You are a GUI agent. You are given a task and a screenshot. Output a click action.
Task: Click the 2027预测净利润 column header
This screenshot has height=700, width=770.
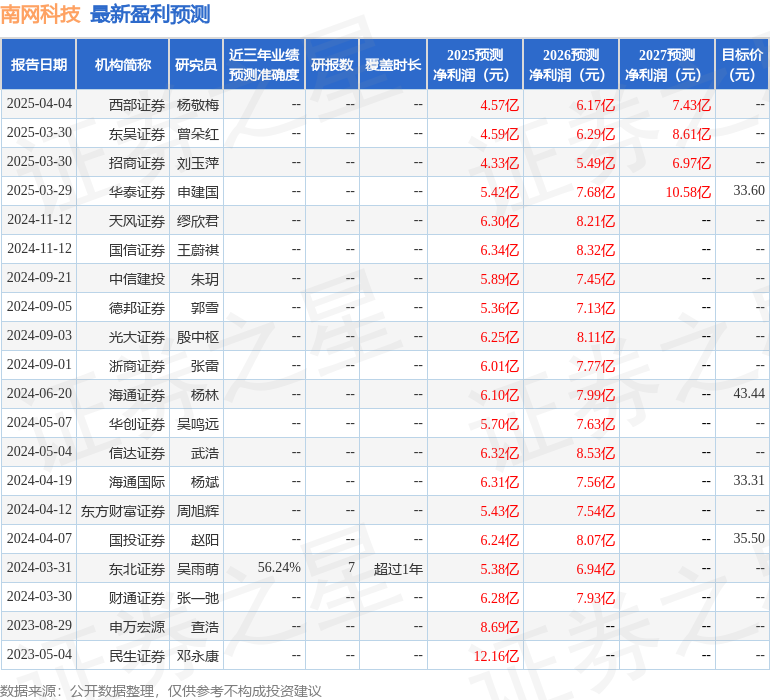tap(667, 65)
